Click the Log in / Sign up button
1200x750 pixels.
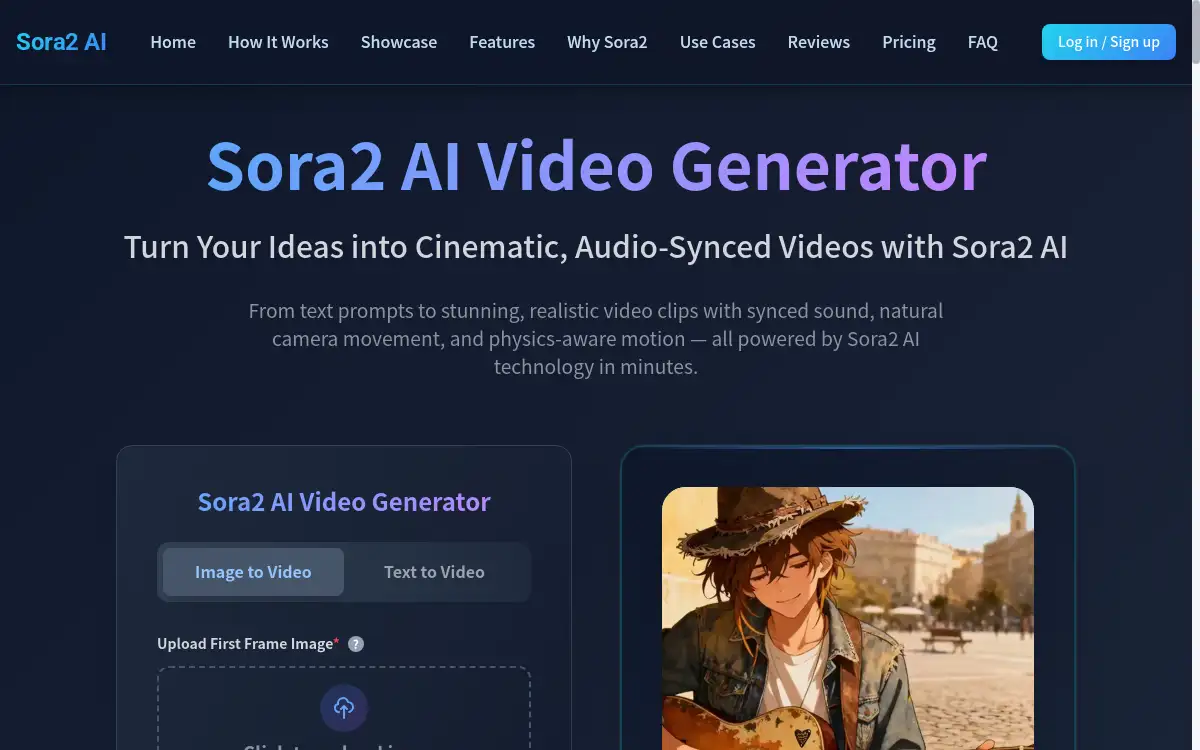click(1108, 42)
